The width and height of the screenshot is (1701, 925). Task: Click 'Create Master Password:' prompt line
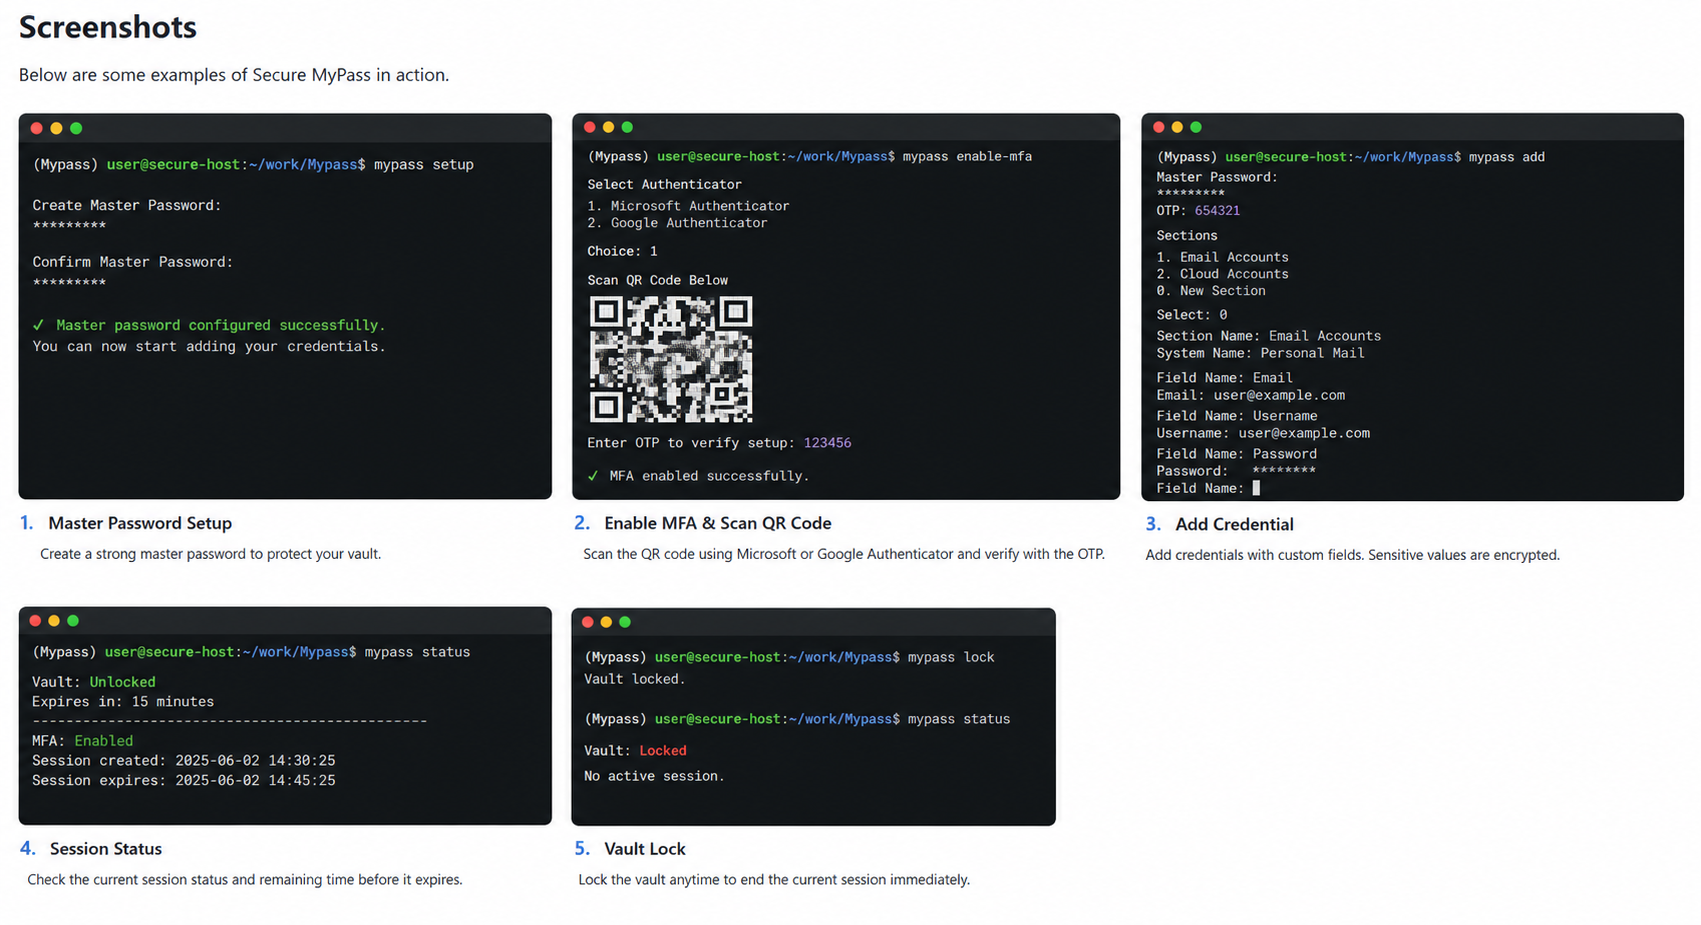[x=127, y=205]
